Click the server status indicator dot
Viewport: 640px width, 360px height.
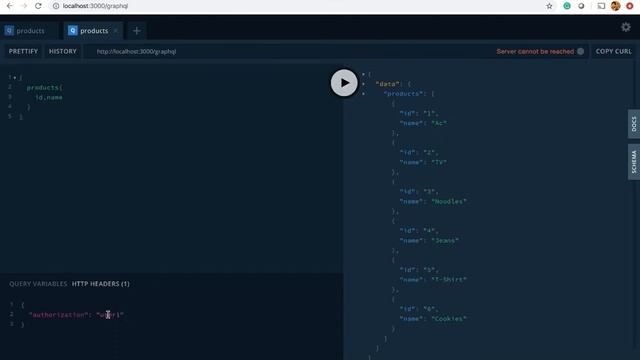pyautogui.click(x=580, y=51)
